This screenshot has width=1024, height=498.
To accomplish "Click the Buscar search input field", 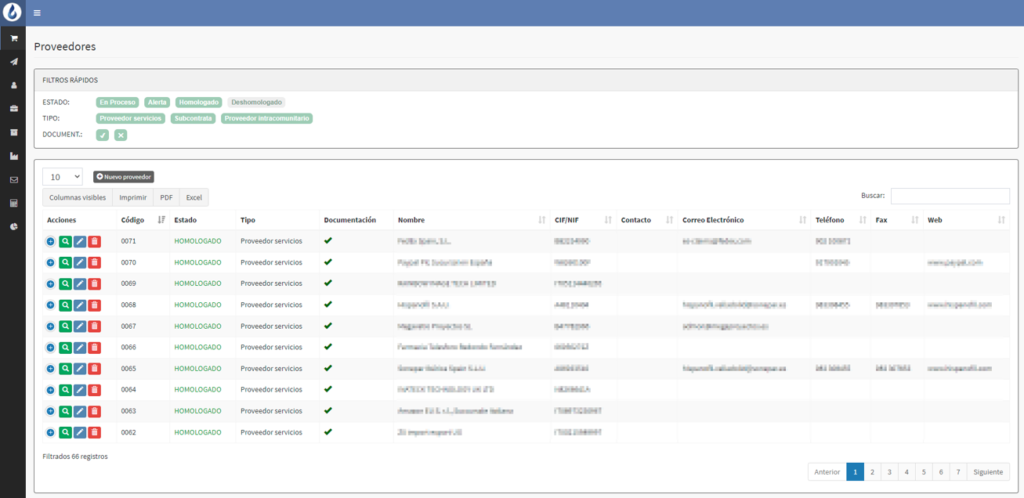I will coord(949,196).
